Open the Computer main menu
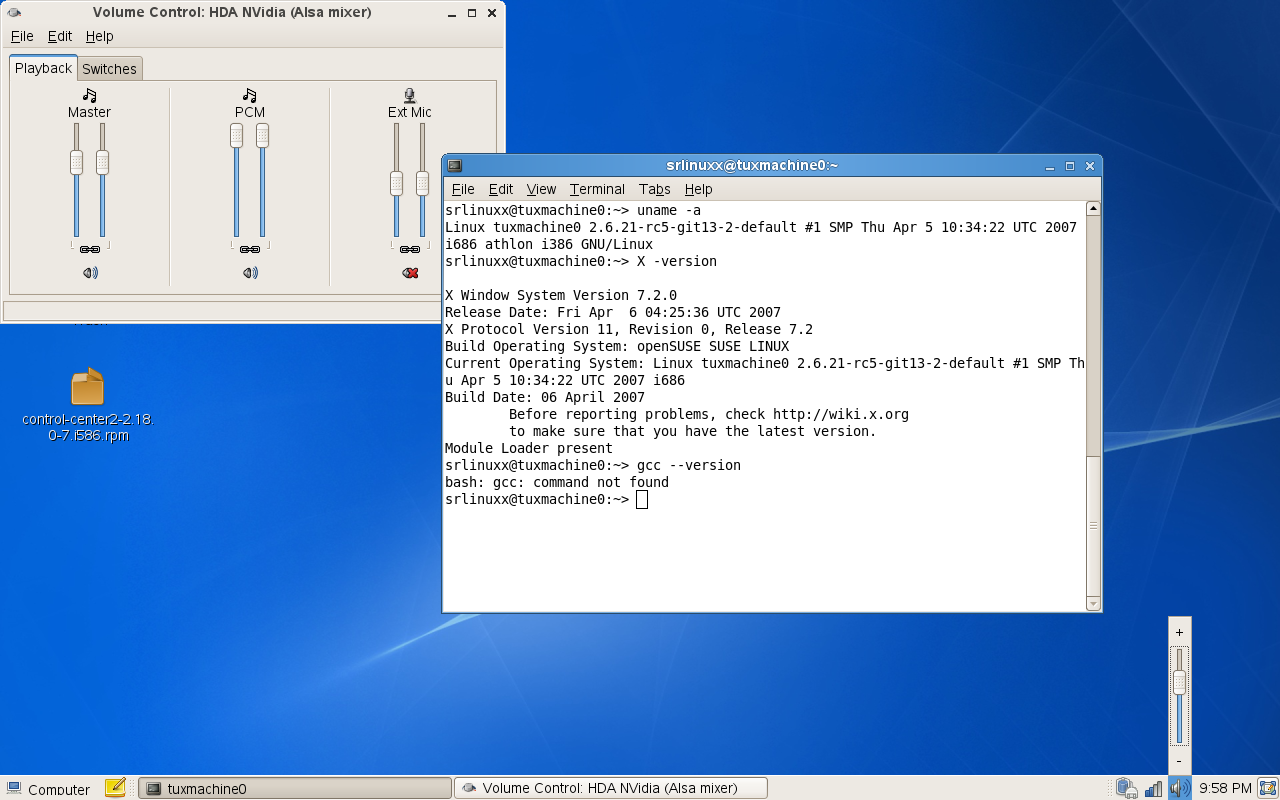 coord(47,789)
